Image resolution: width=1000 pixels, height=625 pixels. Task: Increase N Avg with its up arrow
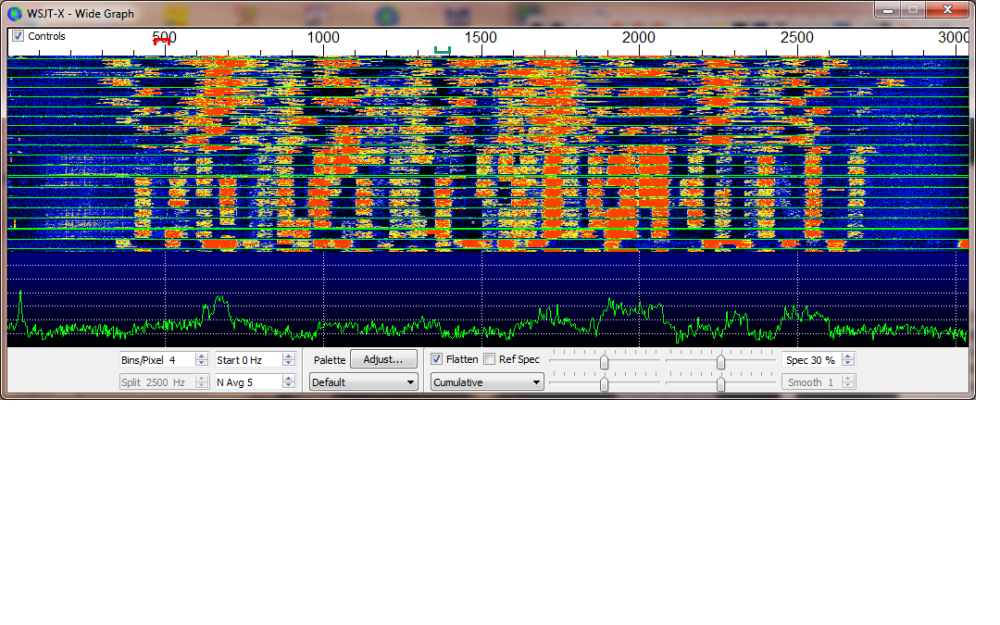(x=288, y=379)
